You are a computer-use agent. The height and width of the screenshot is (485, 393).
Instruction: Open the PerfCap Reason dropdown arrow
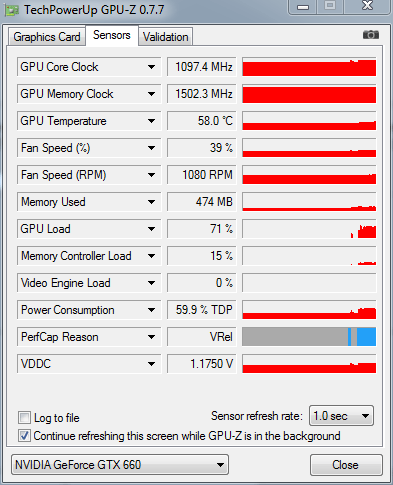151,337
